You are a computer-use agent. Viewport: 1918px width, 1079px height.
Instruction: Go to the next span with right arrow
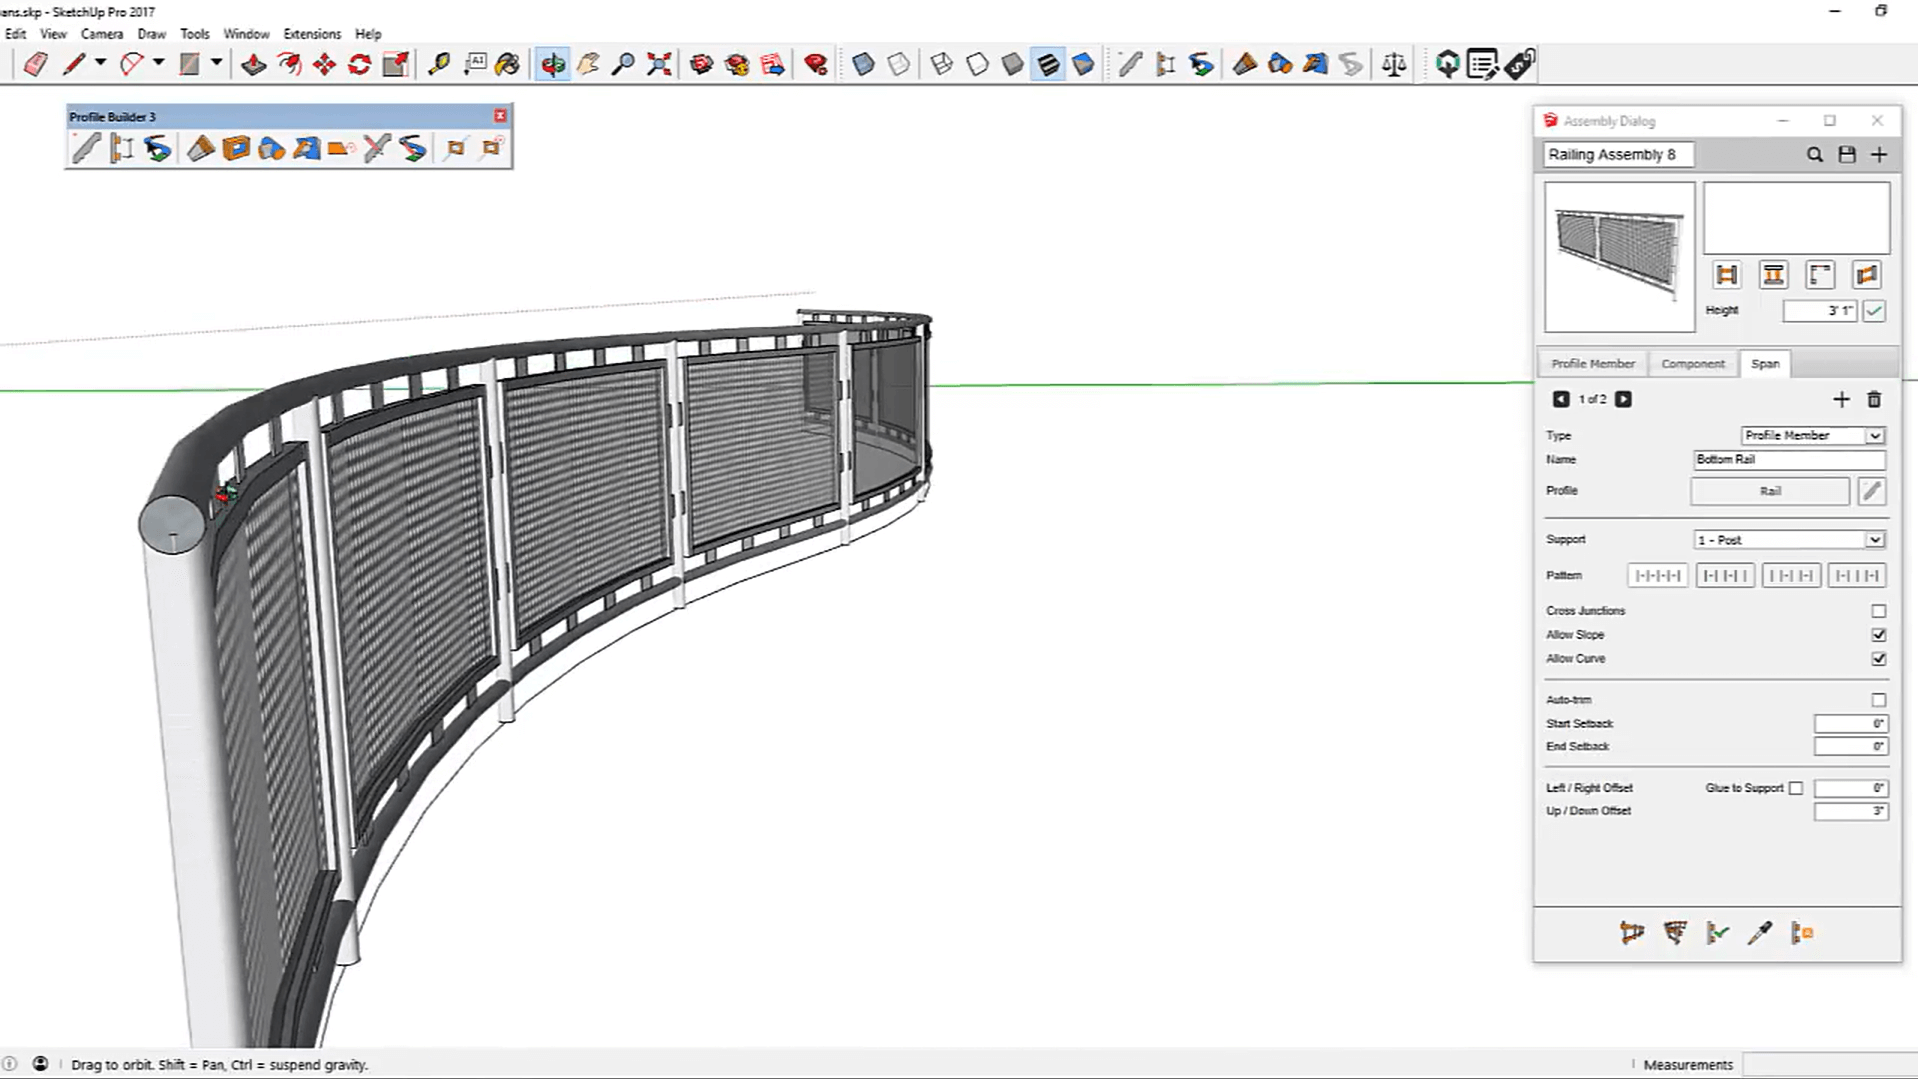click(x=1623, y=400)
